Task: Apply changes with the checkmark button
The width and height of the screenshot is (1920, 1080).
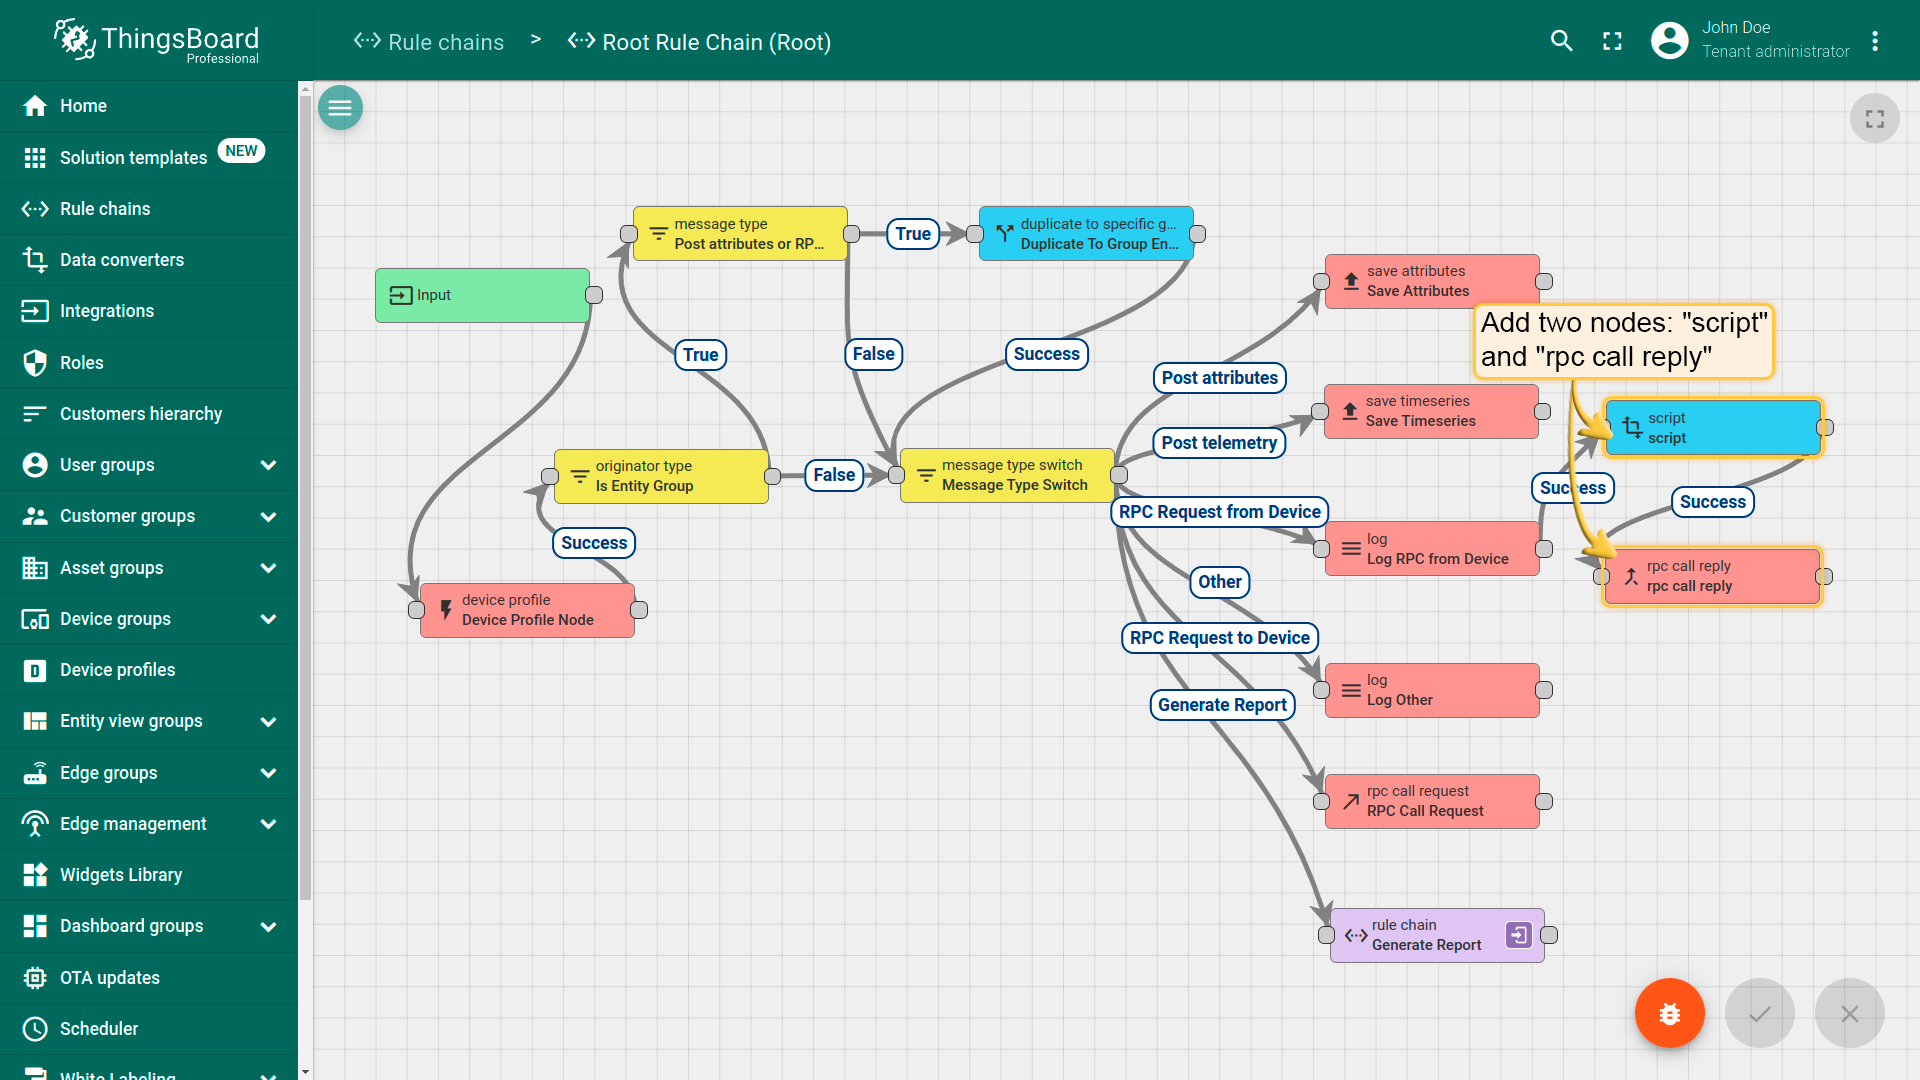Action: 1759,1013
